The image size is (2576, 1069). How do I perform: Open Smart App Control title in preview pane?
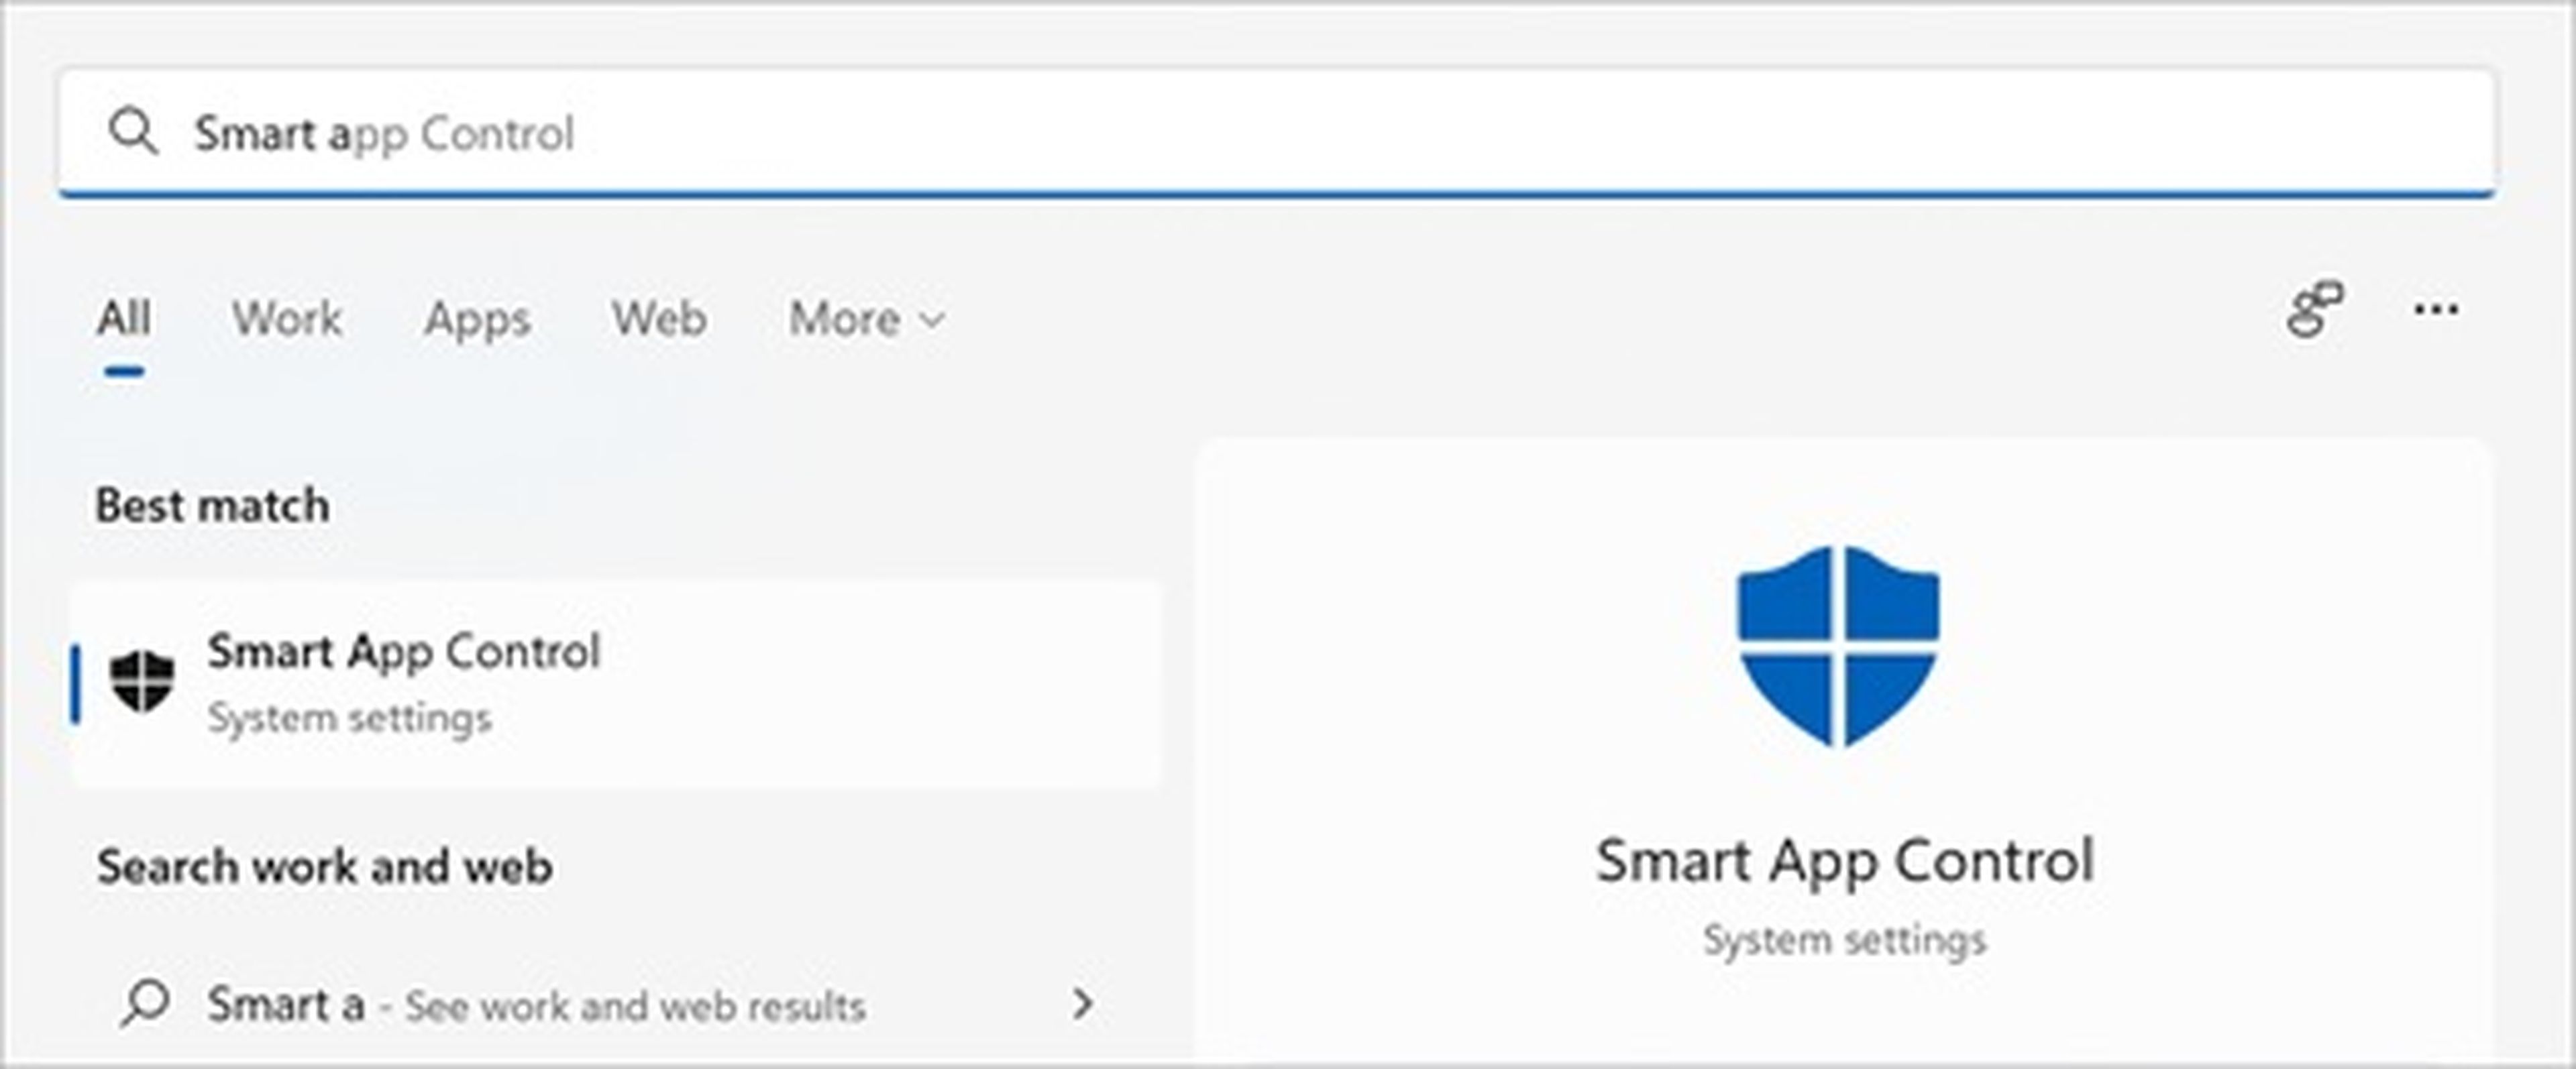[x=1844, y=861]
